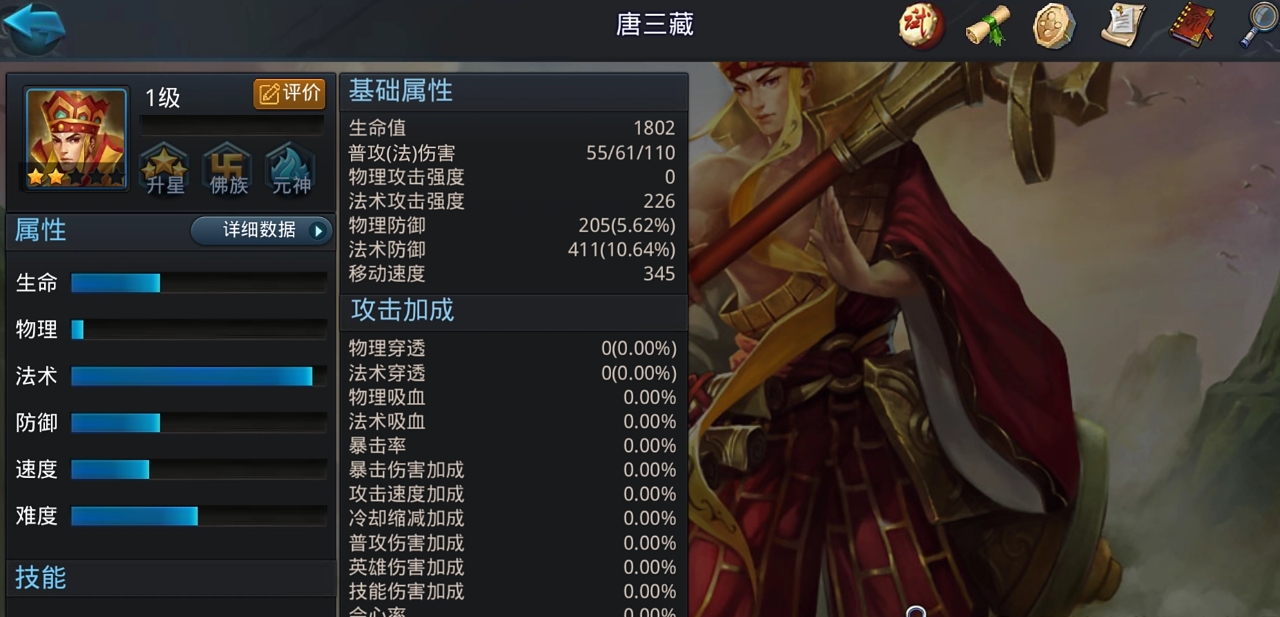This screenshot has height=617, width=1280.
Task: Open the green-ribbon scroll icon
Action: pos(988,26)
